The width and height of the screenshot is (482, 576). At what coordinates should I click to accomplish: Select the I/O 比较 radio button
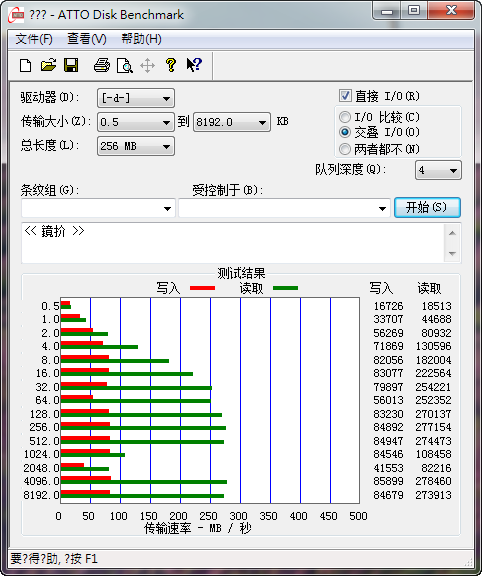point(345,117)
